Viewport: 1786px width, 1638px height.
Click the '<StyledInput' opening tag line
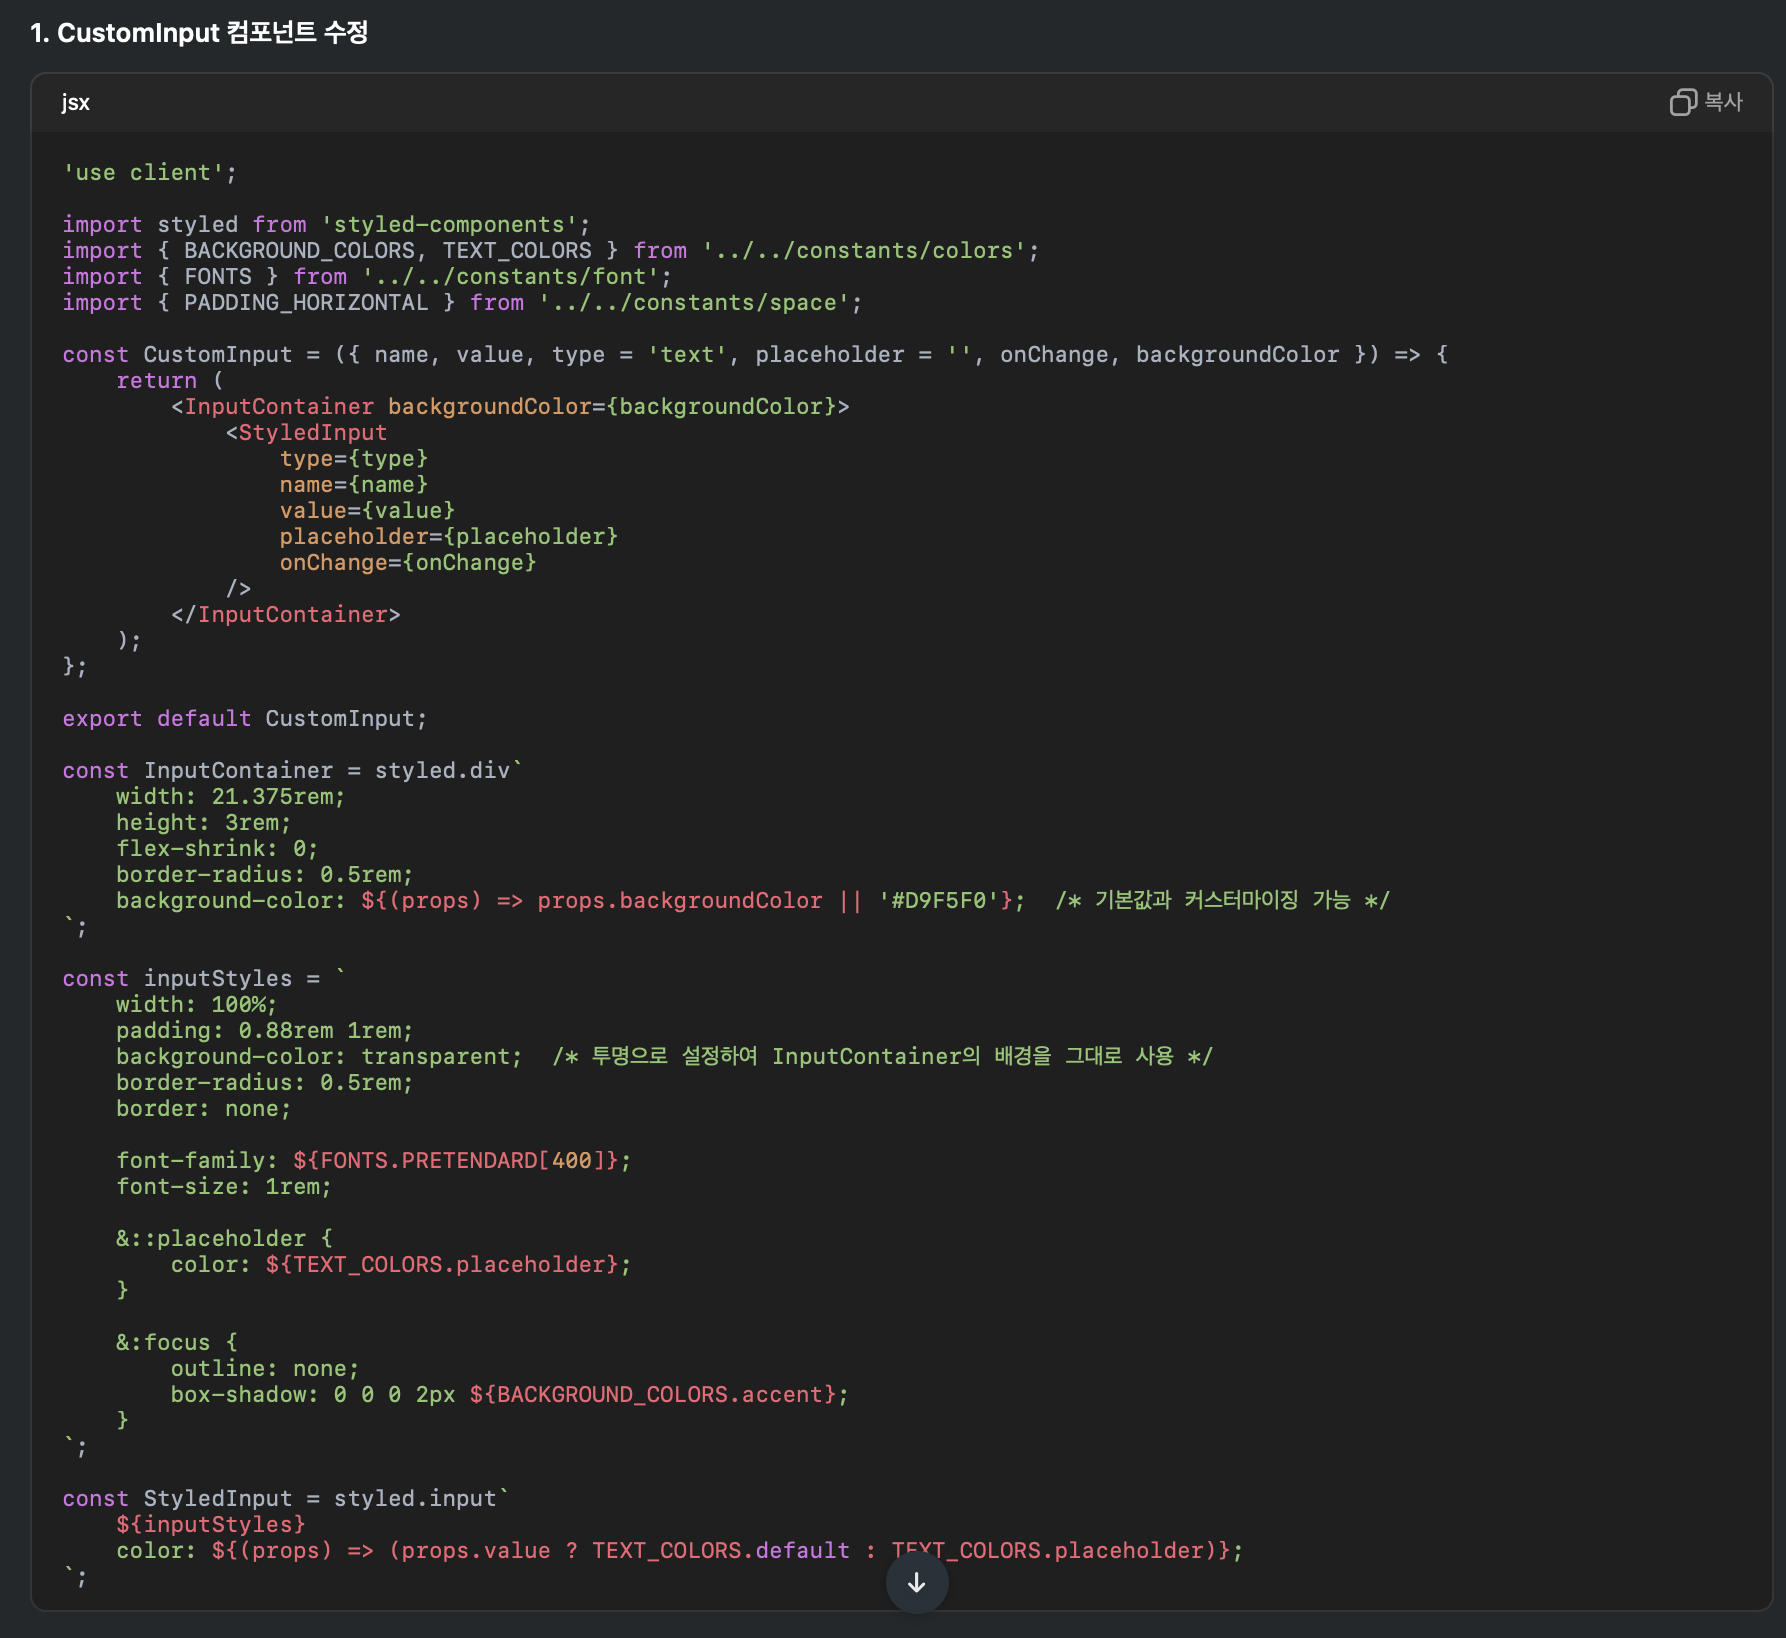(x=306, y=433)
